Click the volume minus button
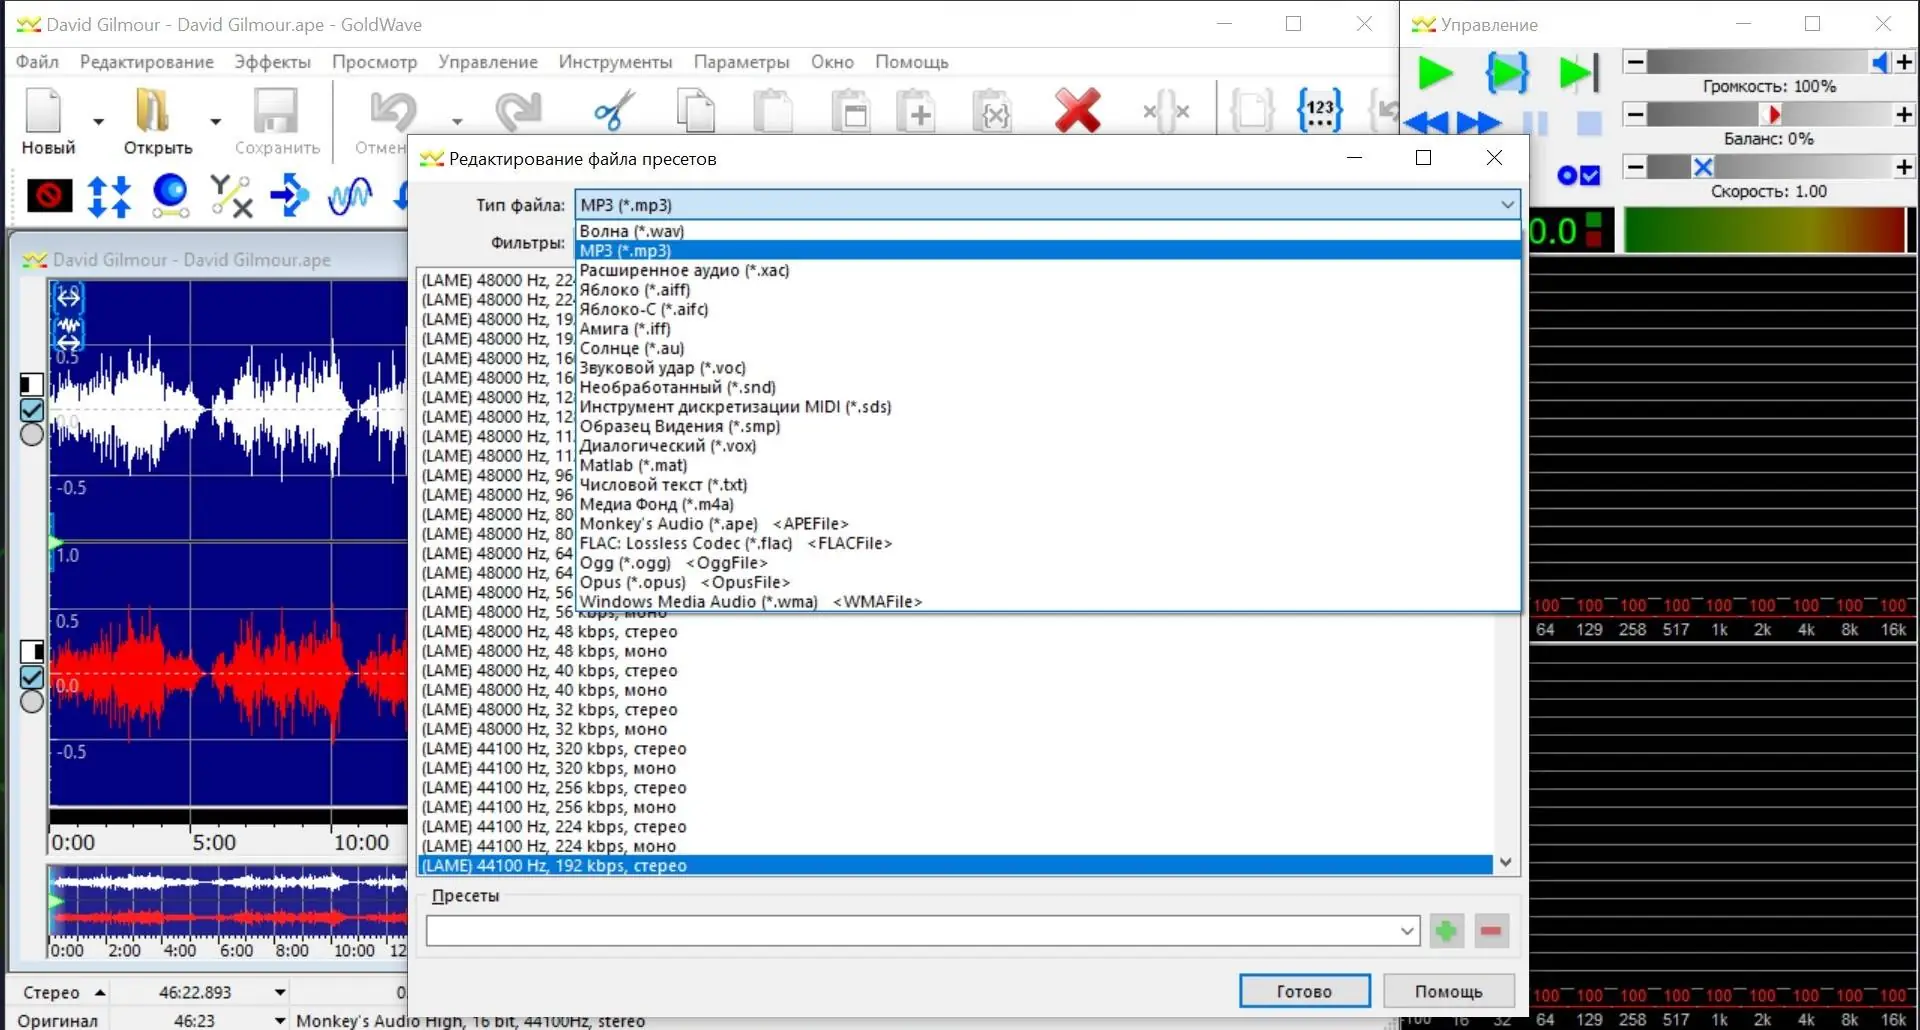 point(1635,62)
